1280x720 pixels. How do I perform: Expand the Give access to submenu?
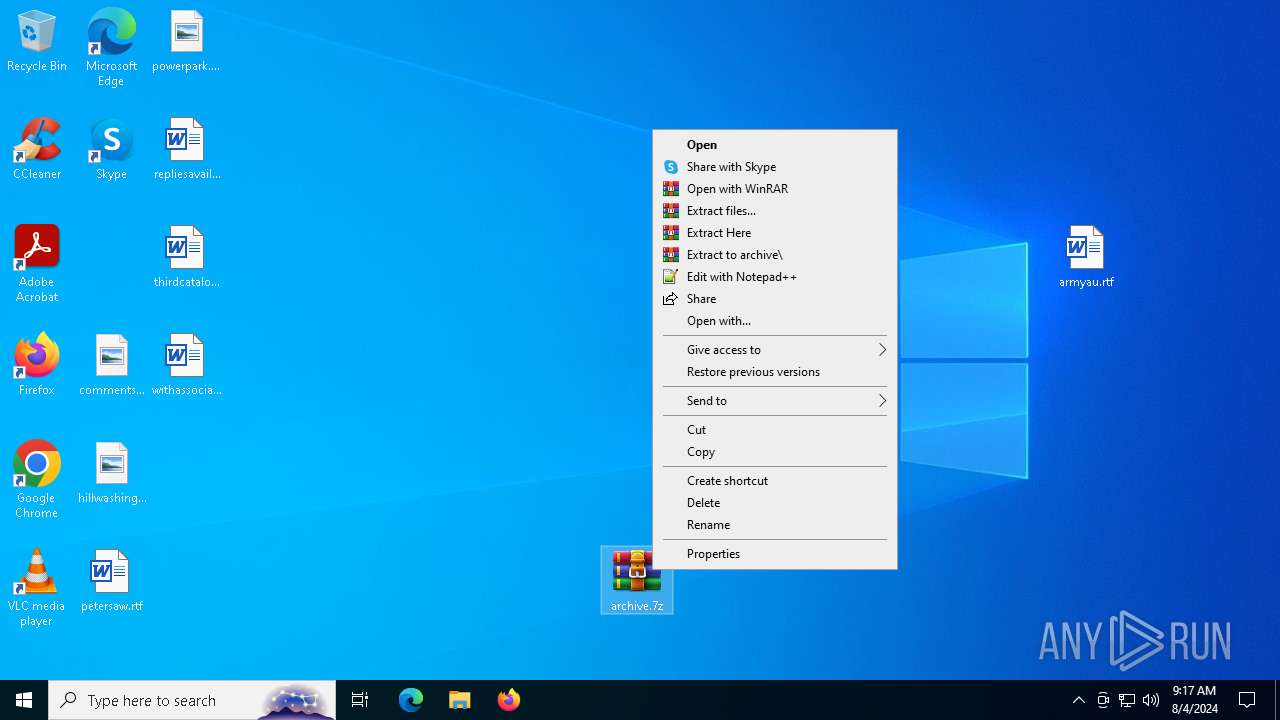pyautogui.click(x=775, y=350)
